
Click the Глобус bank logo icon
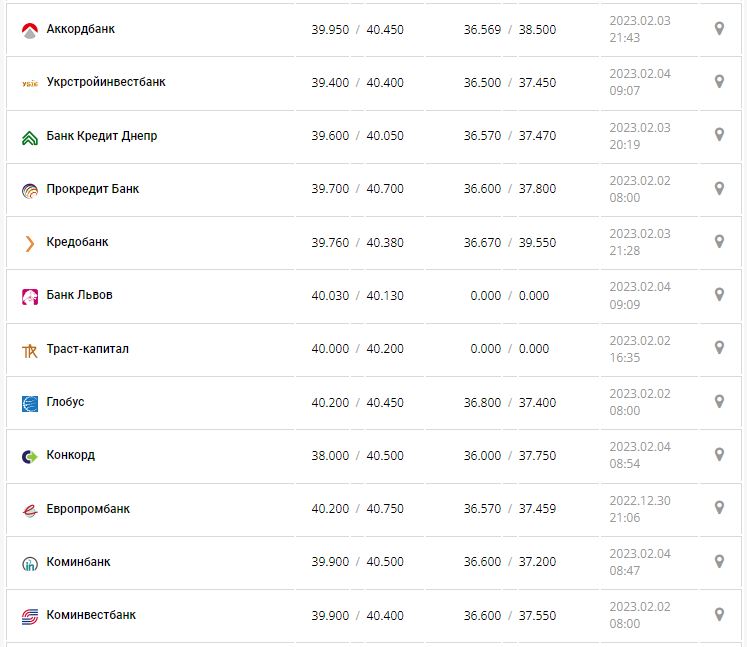point(29,403)
